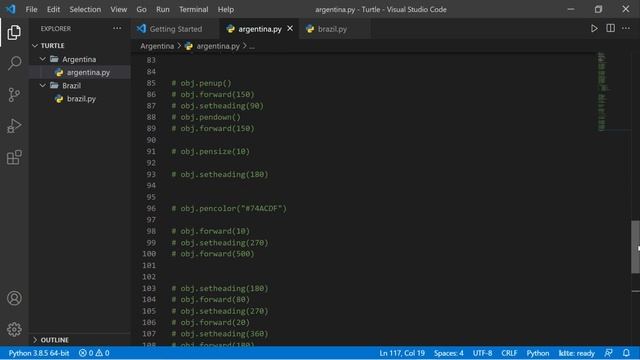The height and width of the screenshot is (360, 640).
Task: Open Explorer Views and More Actions ellipsis
Action: tap(117, 28)
